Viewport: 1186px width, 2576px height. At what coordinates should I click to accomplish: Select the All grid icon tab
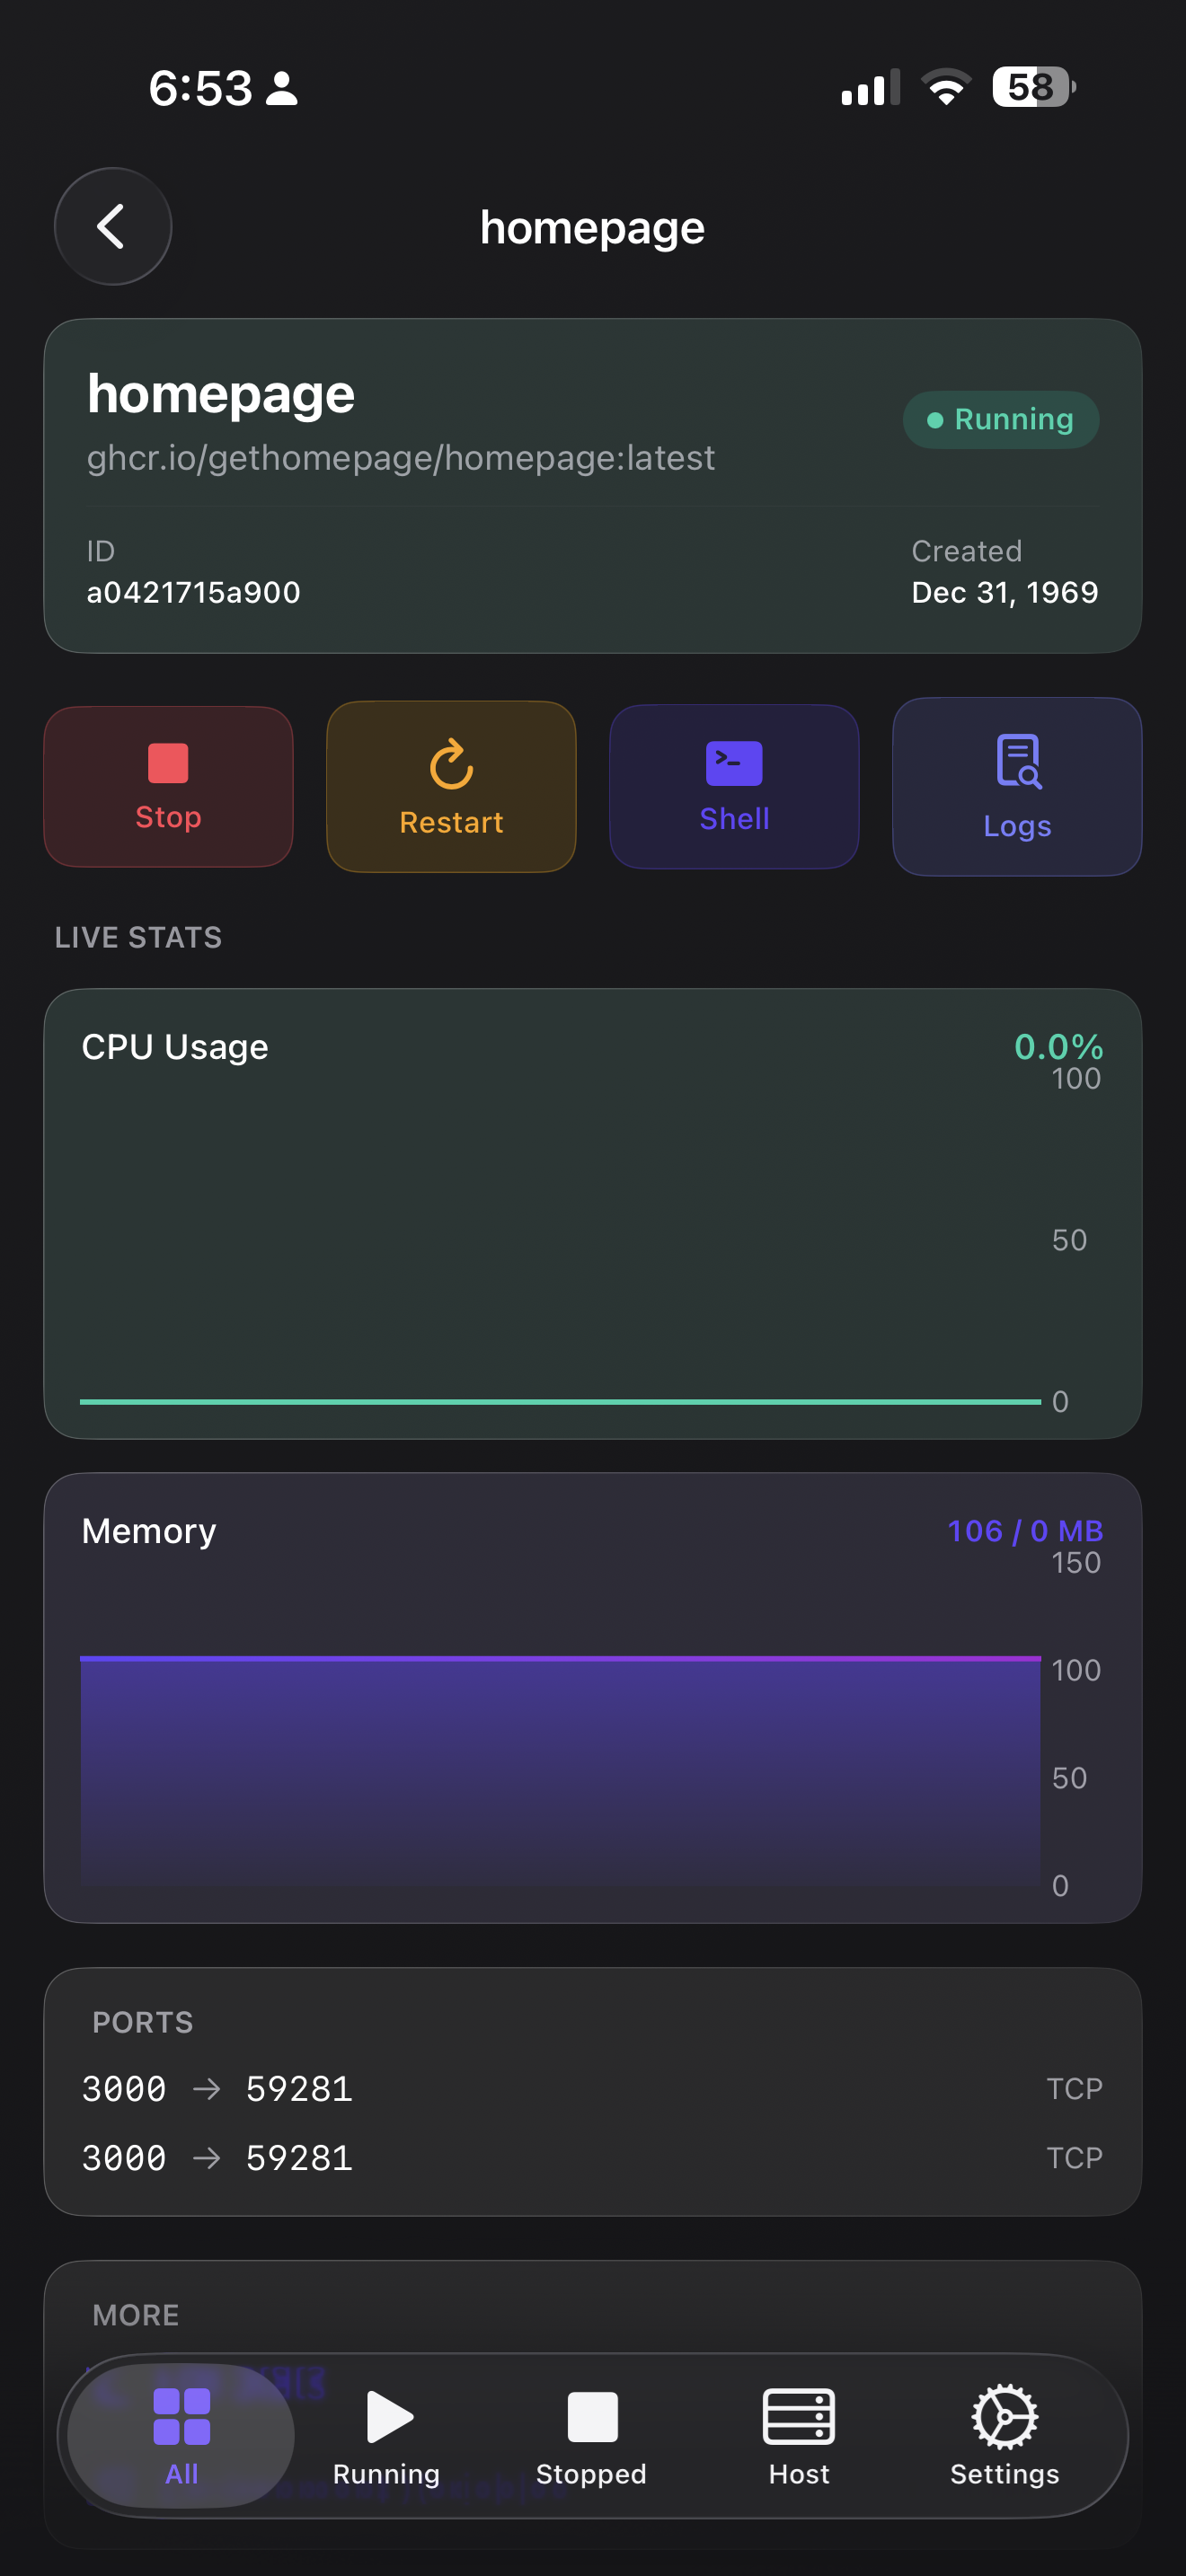coord(181,2436)
